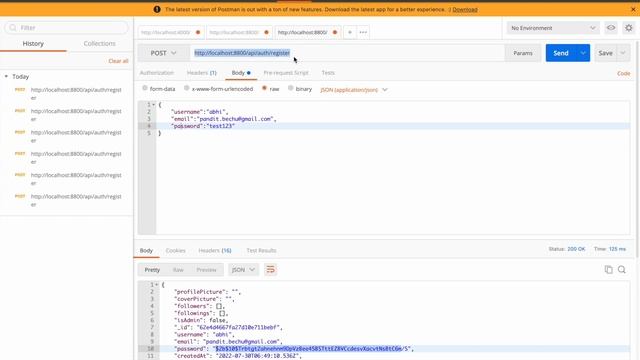Select the second open request tab
This screenshot has width=640, height=360.
pos(238,32)
